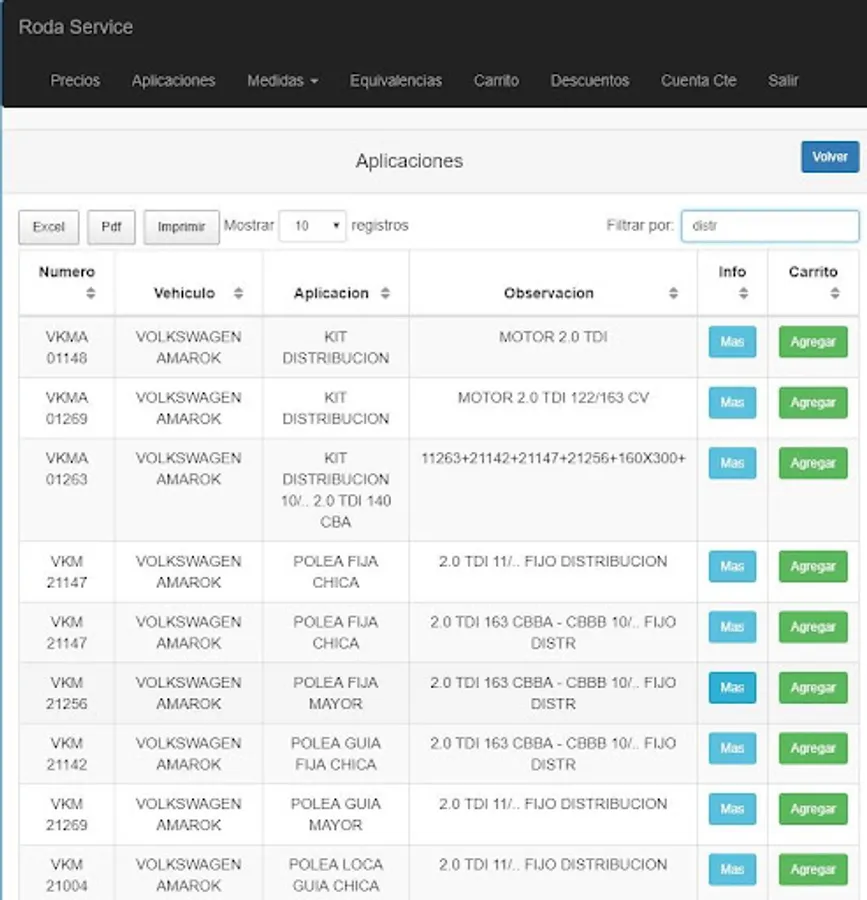Click Mas for VKMA 01269

(x=732, y=402)
